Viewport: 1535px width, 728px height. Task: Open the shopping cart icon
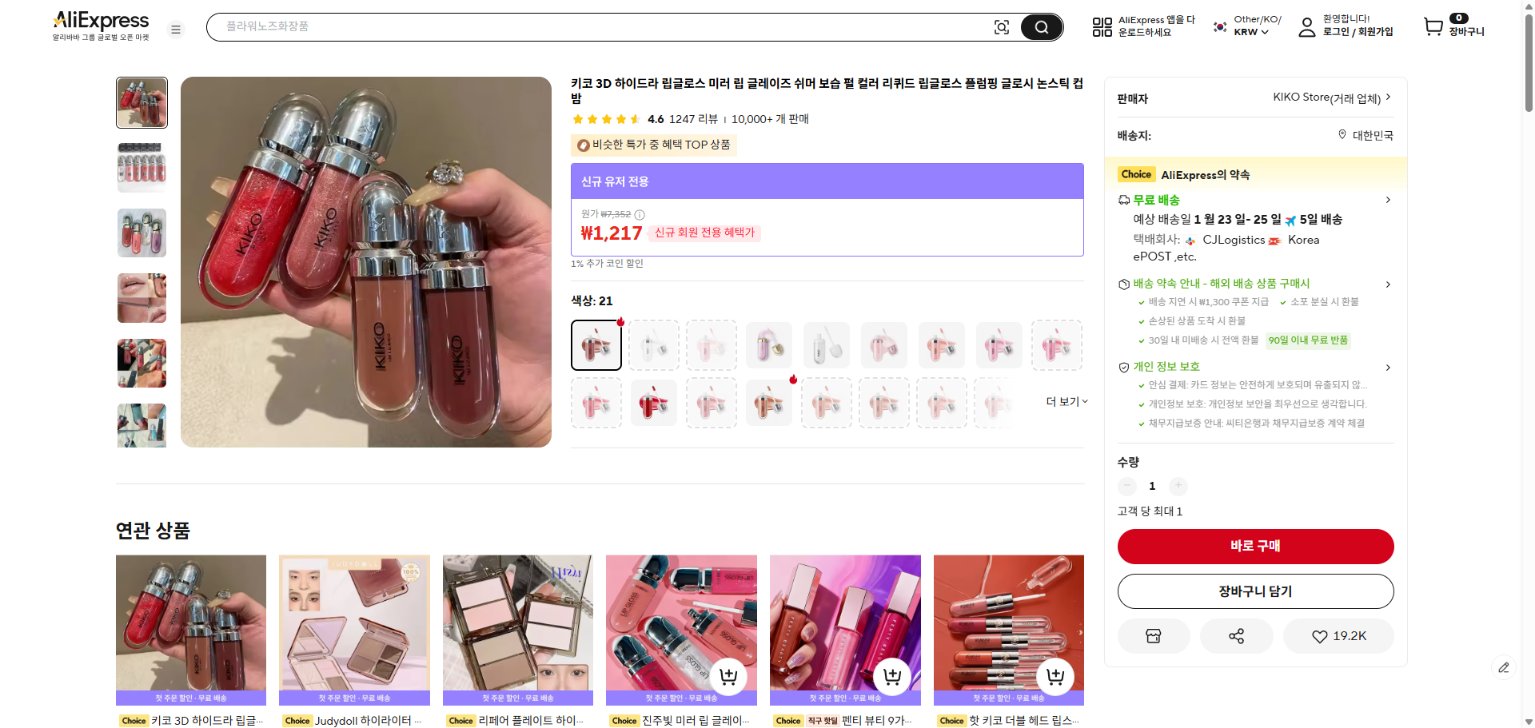(x=1434, y=27)
